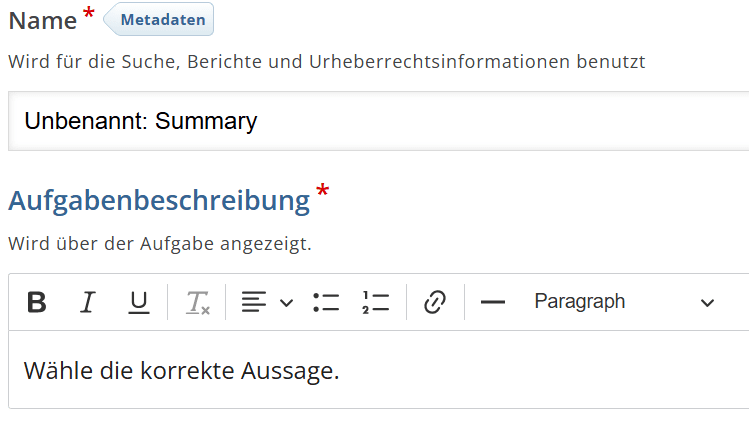This screenshot has height=445, width=749.
Task: Open the Metadaten tag button
Action: coord(159,19)
